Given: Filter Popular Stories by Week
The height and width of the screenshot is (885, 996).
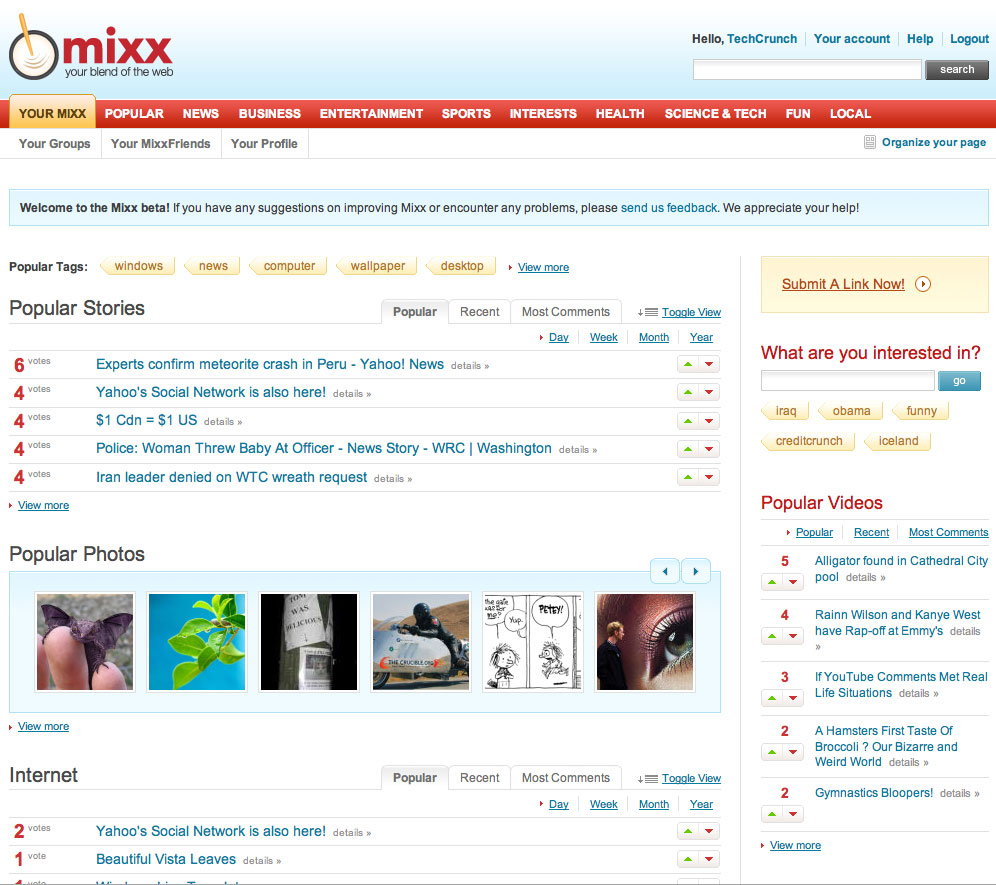Looking at the screenshot, I should tap(603, 337).
